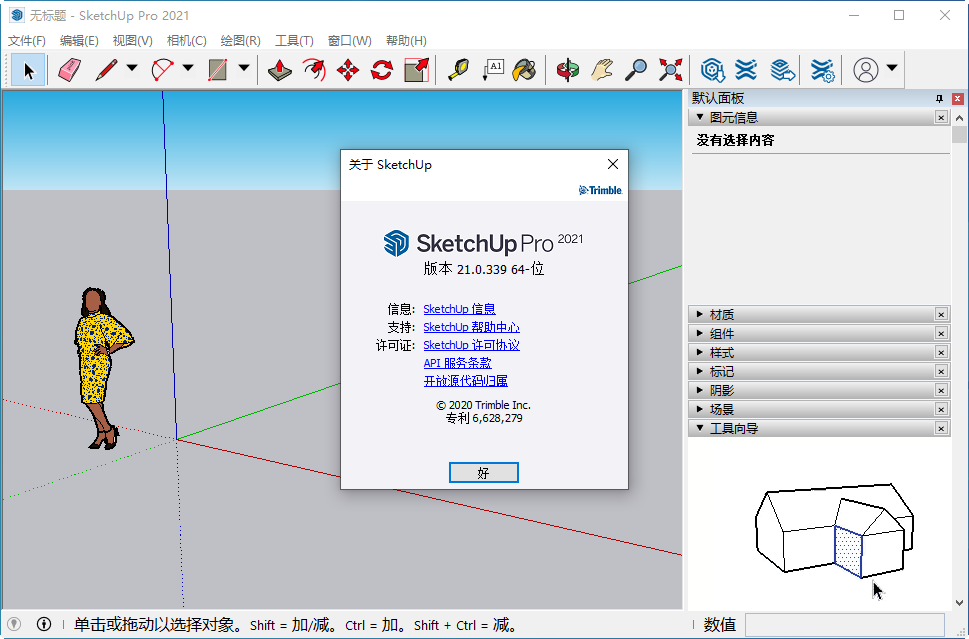
Task: Click the Zoom Extents icon
Action: tap(669, 70)
